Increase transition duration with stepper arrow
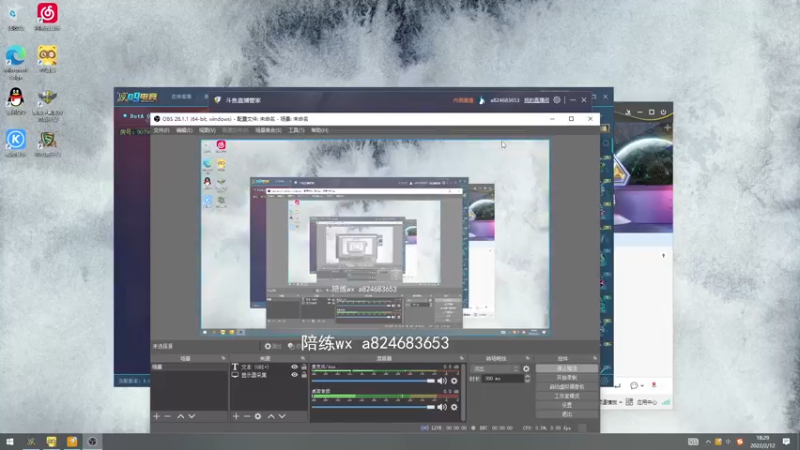The width and height of the screenshot is (800, 450). [527, 377]
